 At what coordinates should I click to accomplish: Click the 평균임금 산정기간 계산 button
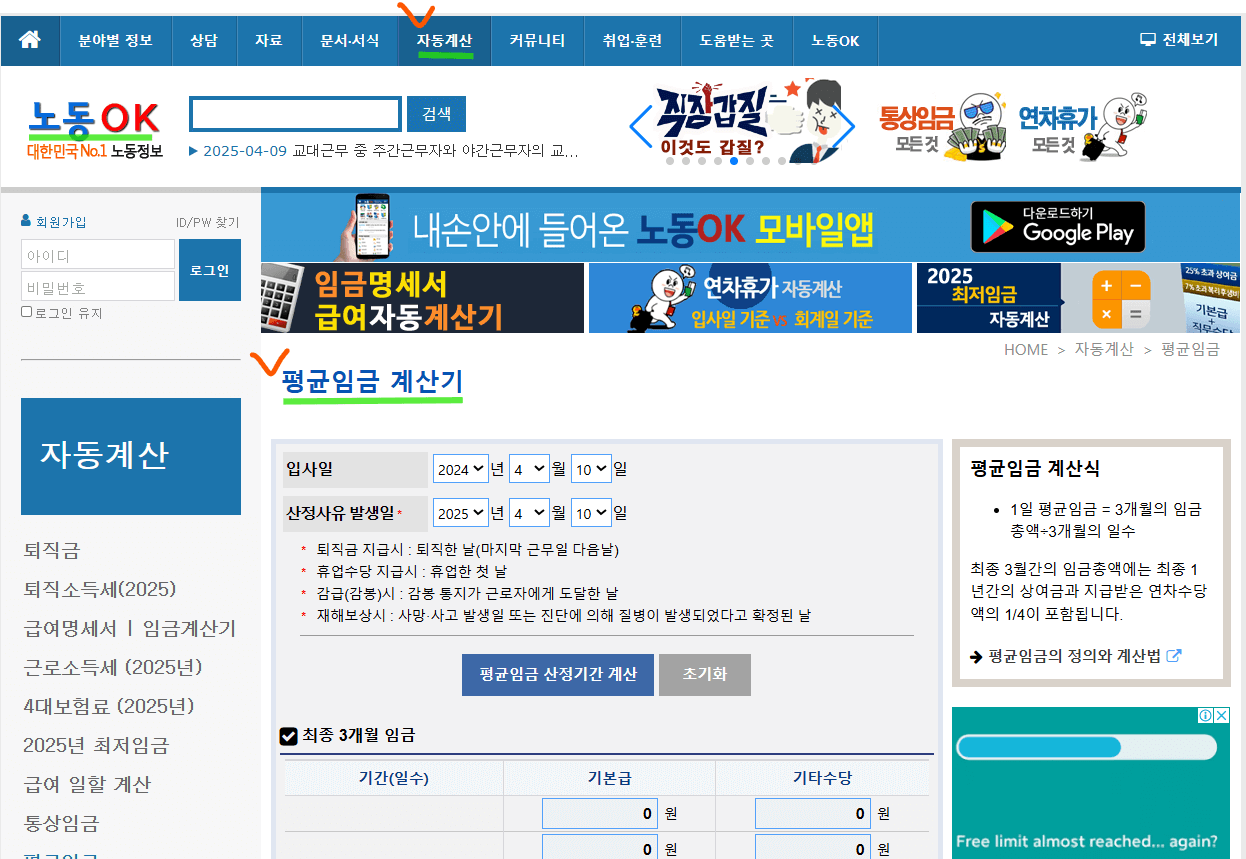[x=557, y=674]
